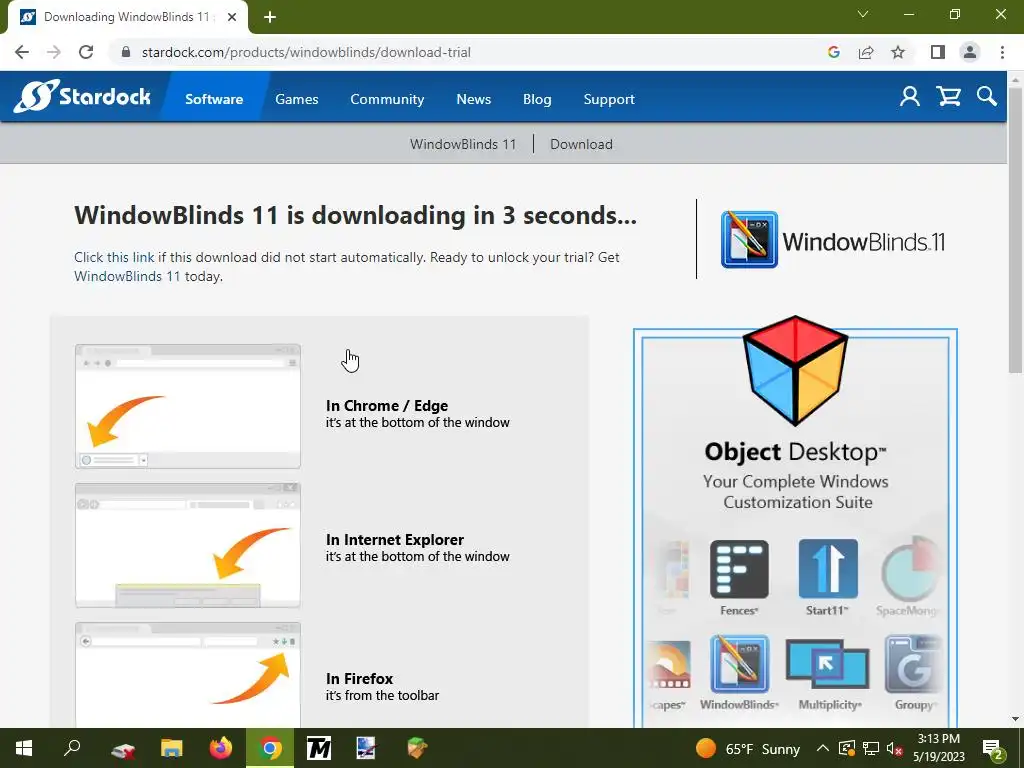
Task: Open the Blog menu item
Action: coord(537,99)
